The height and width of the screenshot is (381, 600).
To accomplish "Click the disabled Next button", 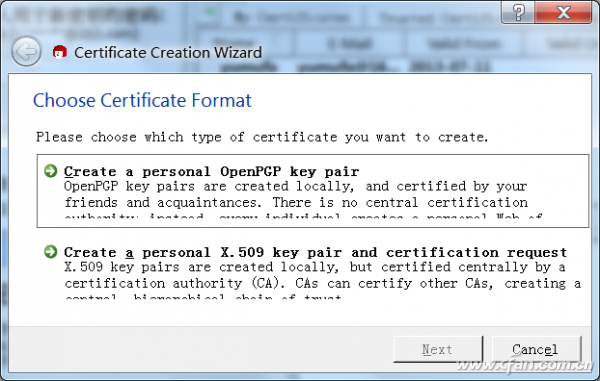I will tap(438, 349).
